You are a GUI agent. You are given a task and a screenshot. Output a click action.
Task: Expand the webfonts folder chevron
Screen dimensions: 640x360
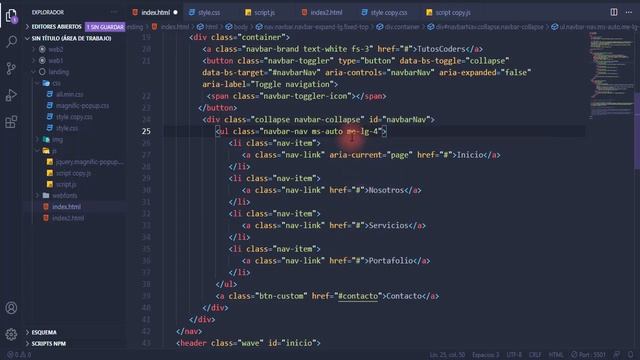pos(38,196)
